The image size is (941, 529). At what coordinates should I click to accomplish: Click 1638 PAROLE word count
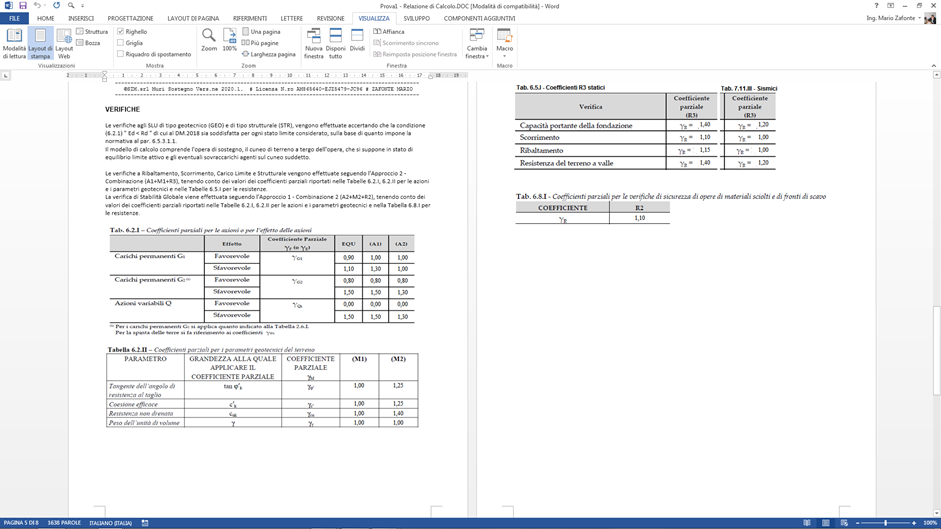tap(64, 523)
